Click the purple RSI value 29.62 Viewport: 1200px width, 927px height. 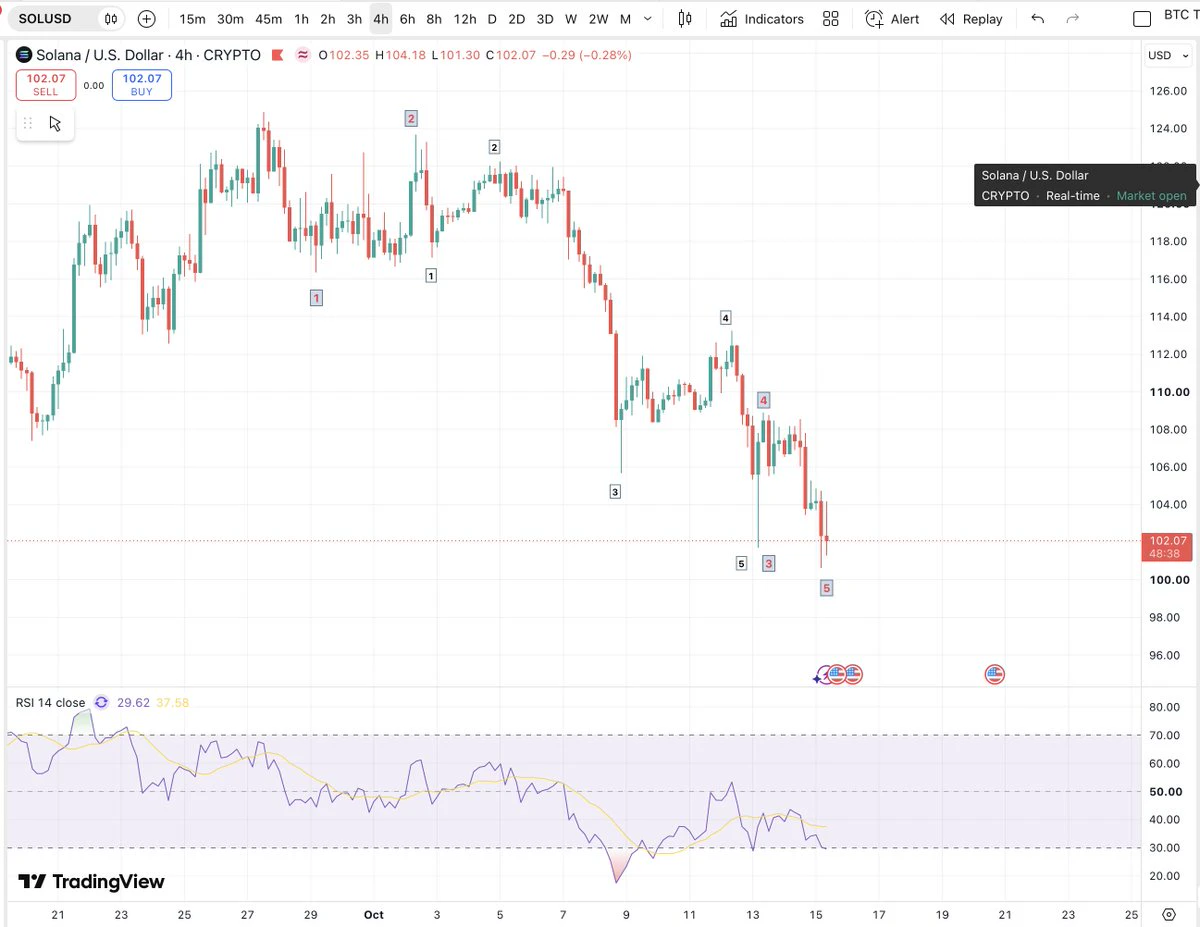(133, 703)
